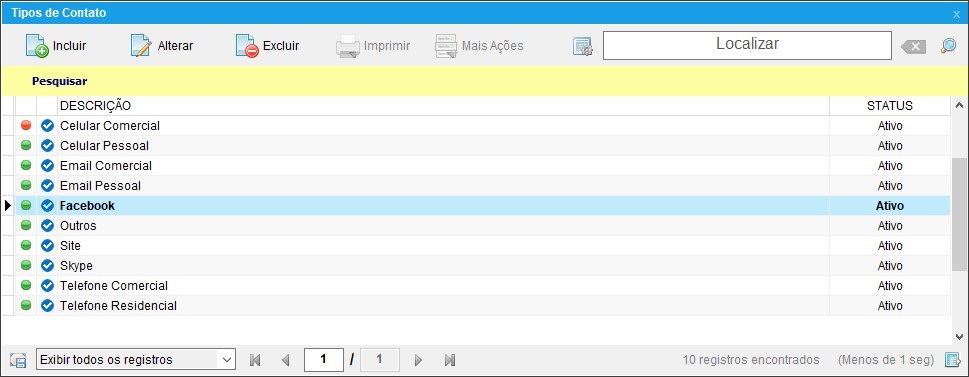Image resolution: width=969 pixels, height=377 pixels.
Task: Toggle the check mark for Skype
Action: coord(48,266)
